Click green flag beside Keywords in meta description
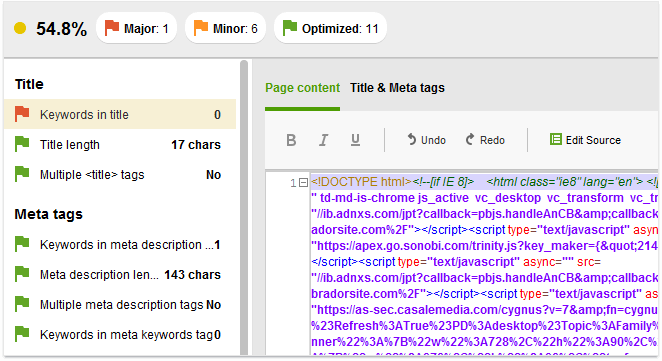The height and width of the screenshot is (361, 662). point(22,244)
